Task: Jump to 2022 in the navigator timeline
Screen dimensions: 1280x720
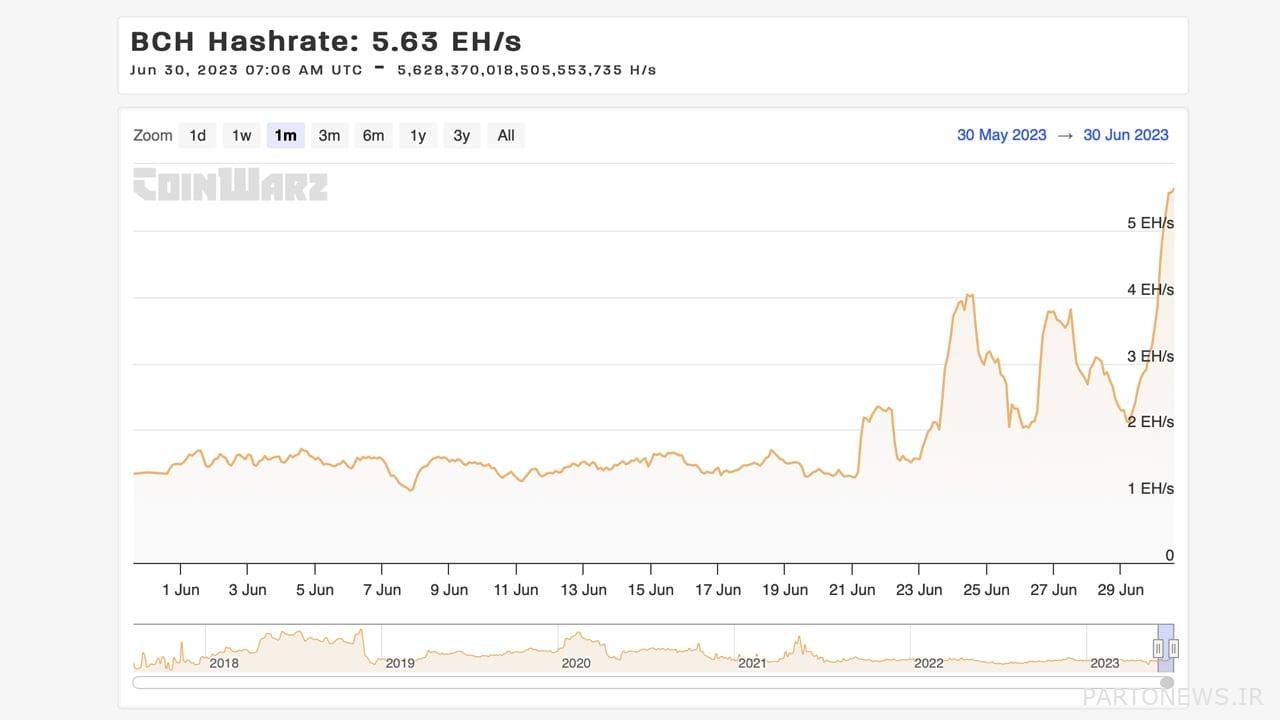Action: click(x=928, y=663)
